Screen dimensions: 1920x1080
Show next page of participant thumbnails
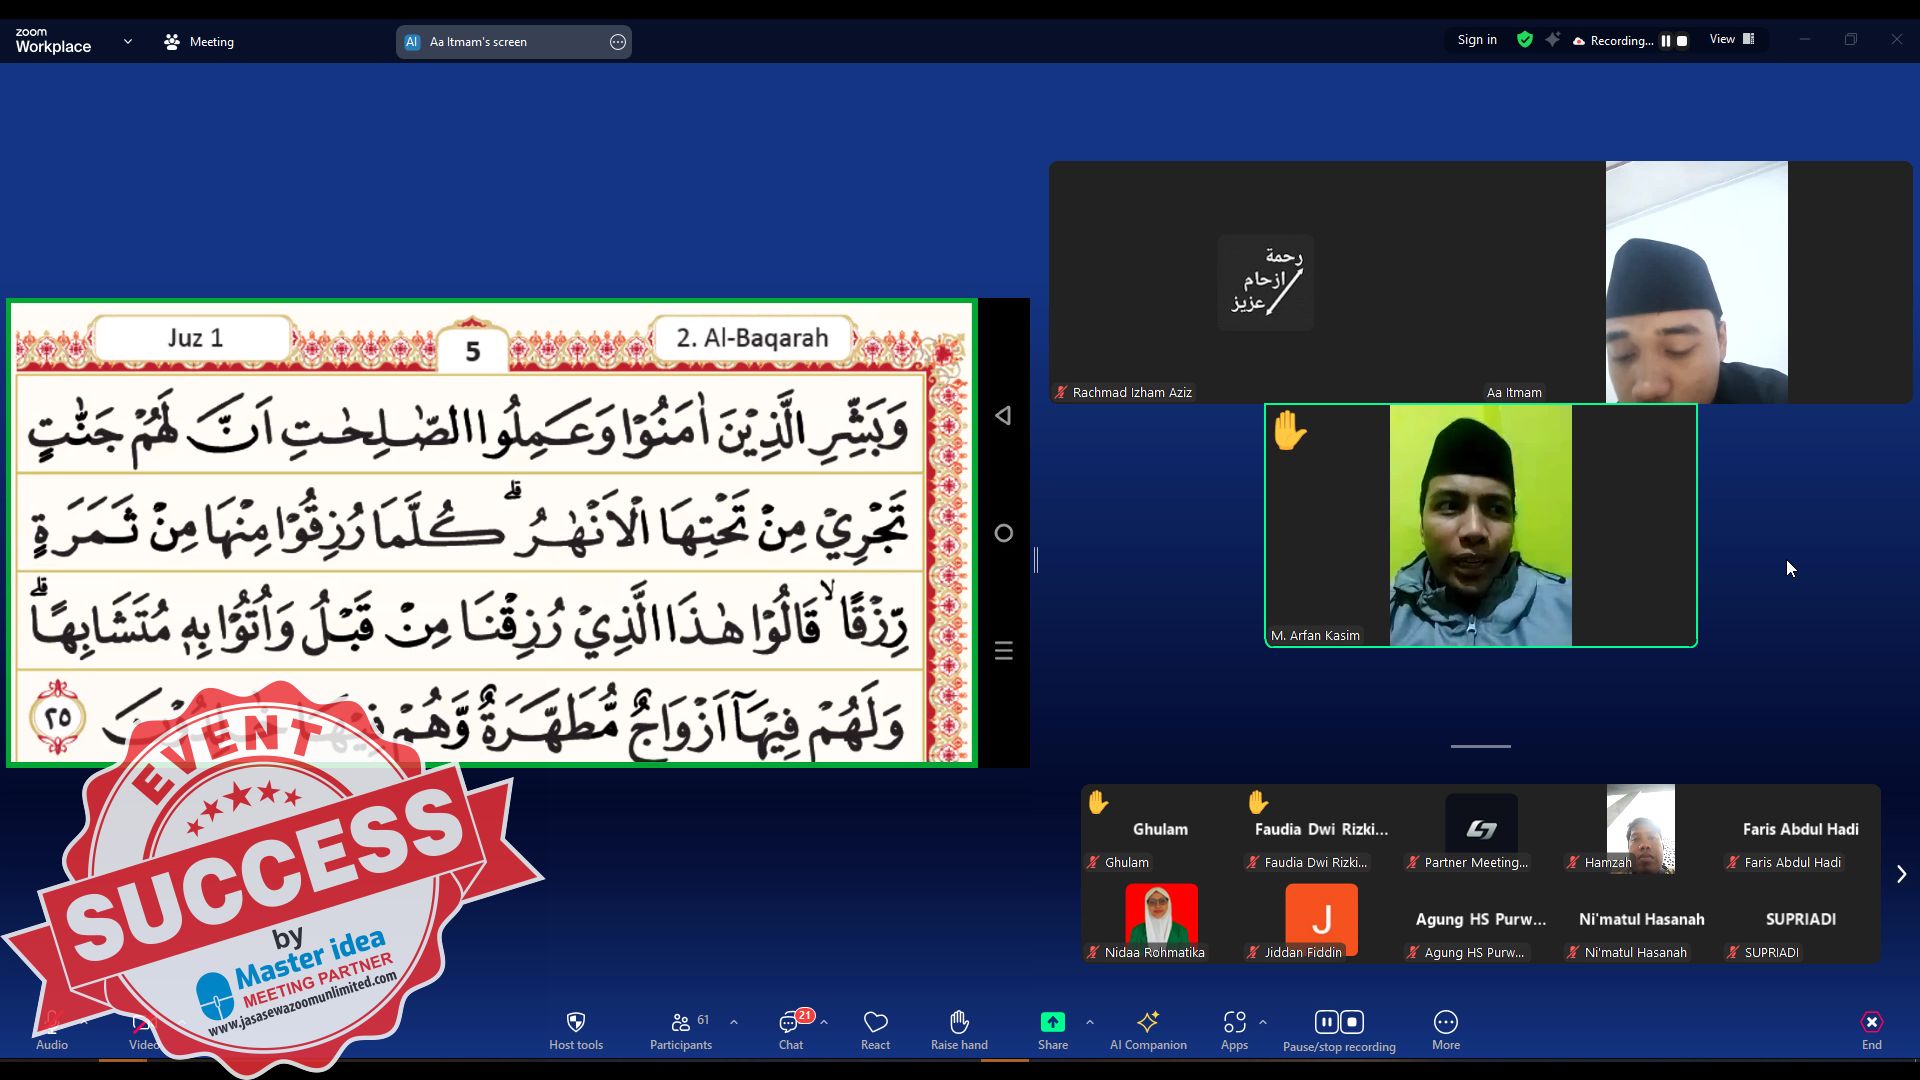1901,874
